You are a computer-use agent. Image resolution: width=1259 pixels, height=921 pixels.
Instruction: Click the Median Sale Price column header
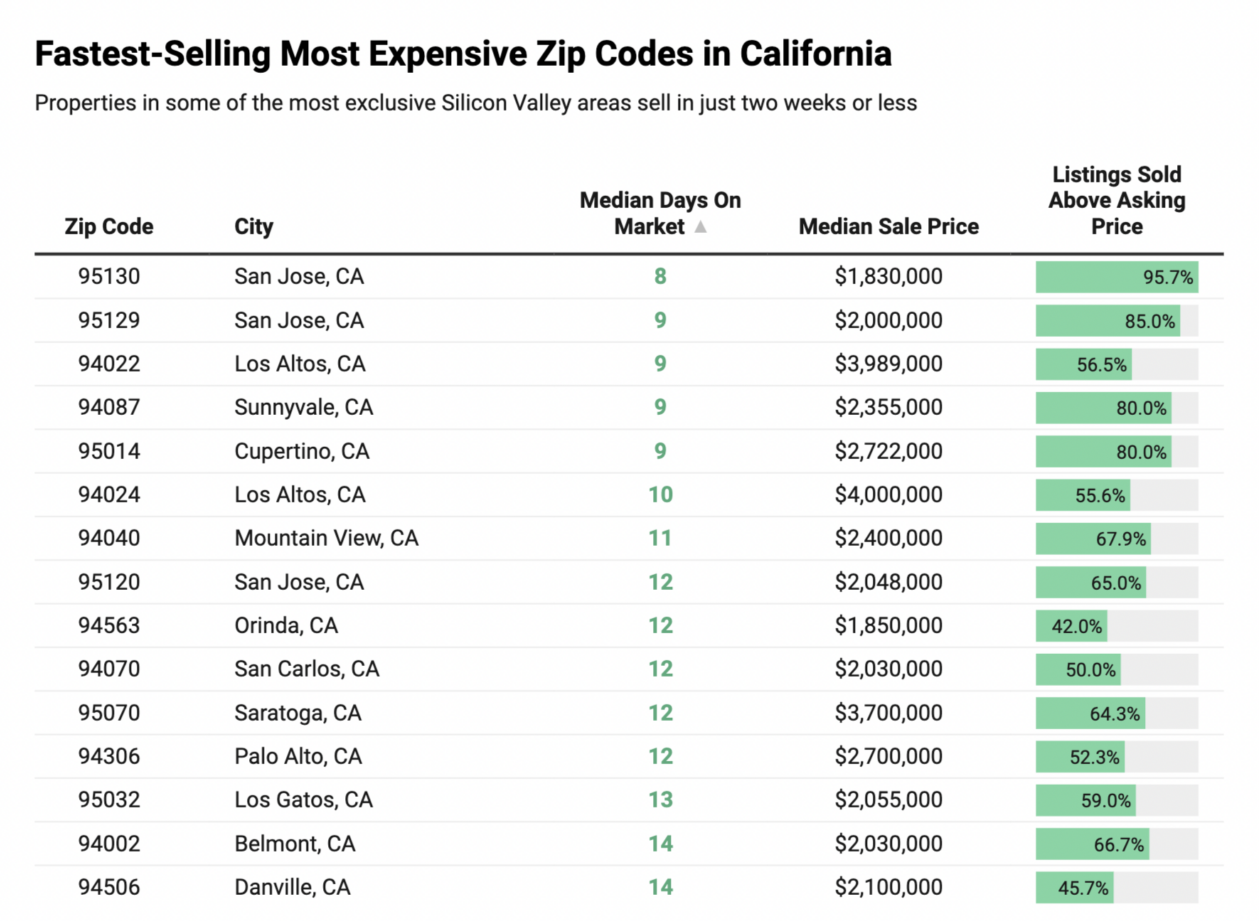pyautogui.click(x=888, y=227)
